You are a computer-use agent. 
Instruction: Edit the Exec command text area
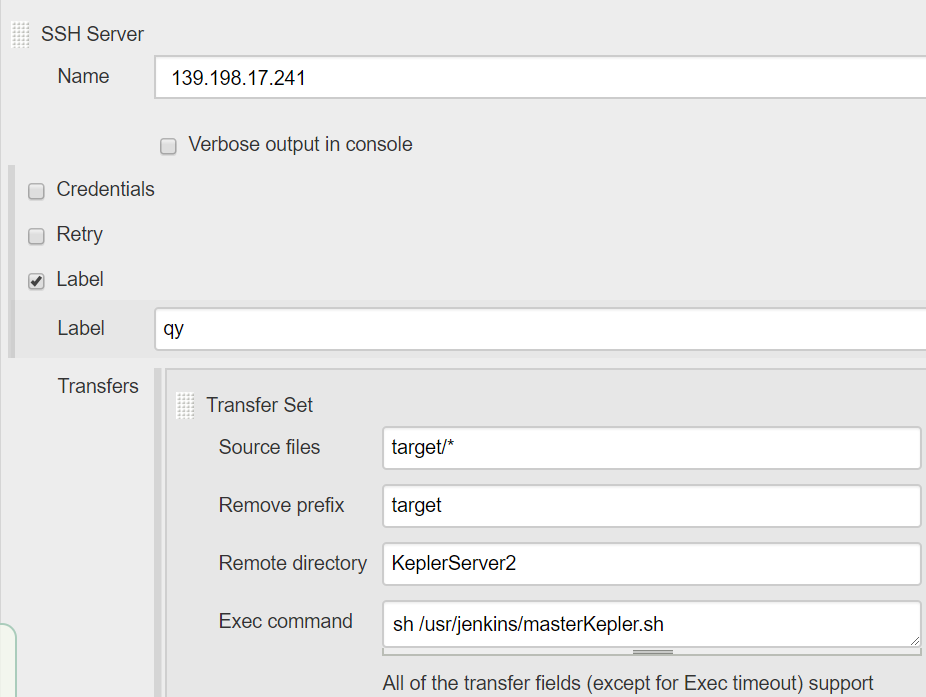(651, 624)
